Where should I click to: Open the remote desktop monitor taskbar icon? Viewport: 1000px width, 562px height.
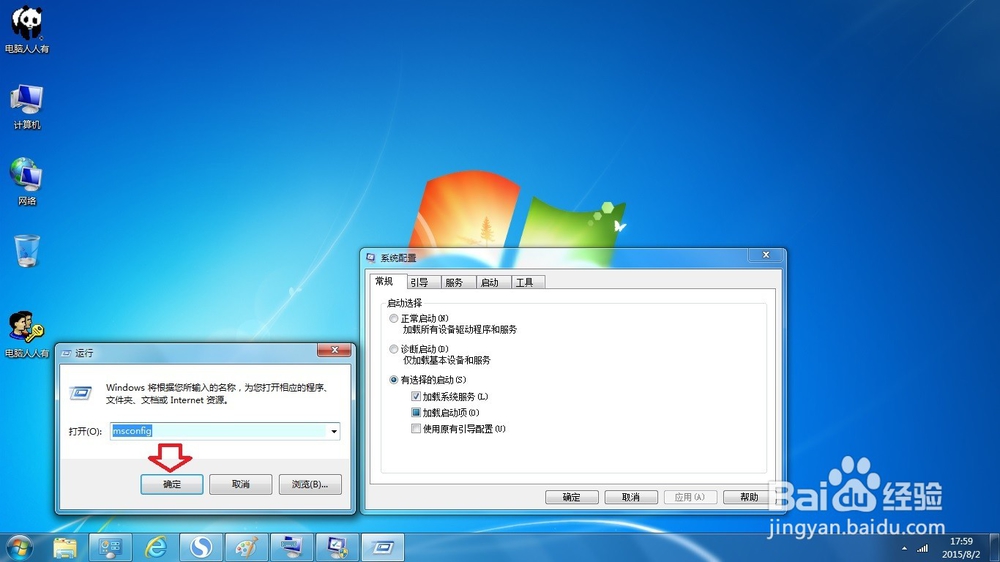pyautogui.click(x=292, y=547)
